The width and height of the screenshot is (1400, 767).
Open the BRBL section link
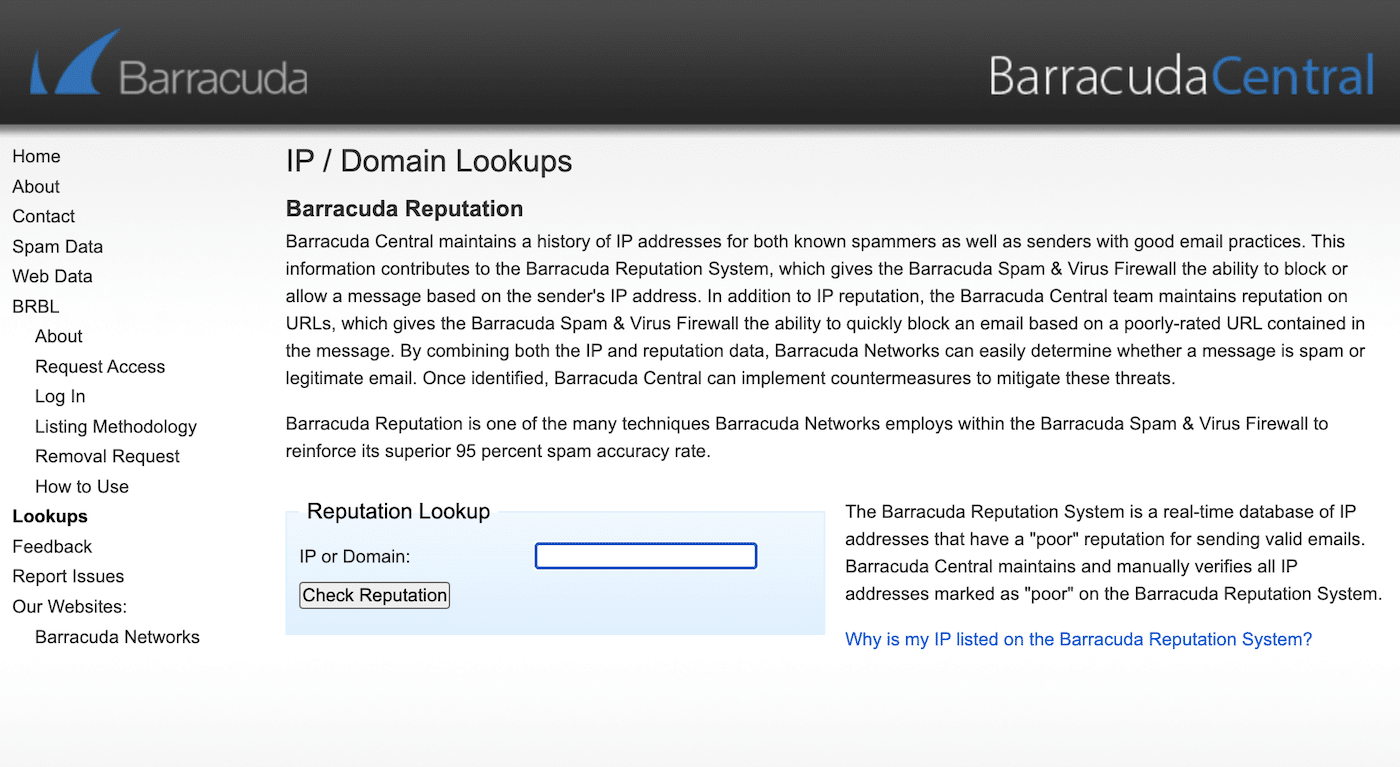pyautogui.click(x=36, y=306)
